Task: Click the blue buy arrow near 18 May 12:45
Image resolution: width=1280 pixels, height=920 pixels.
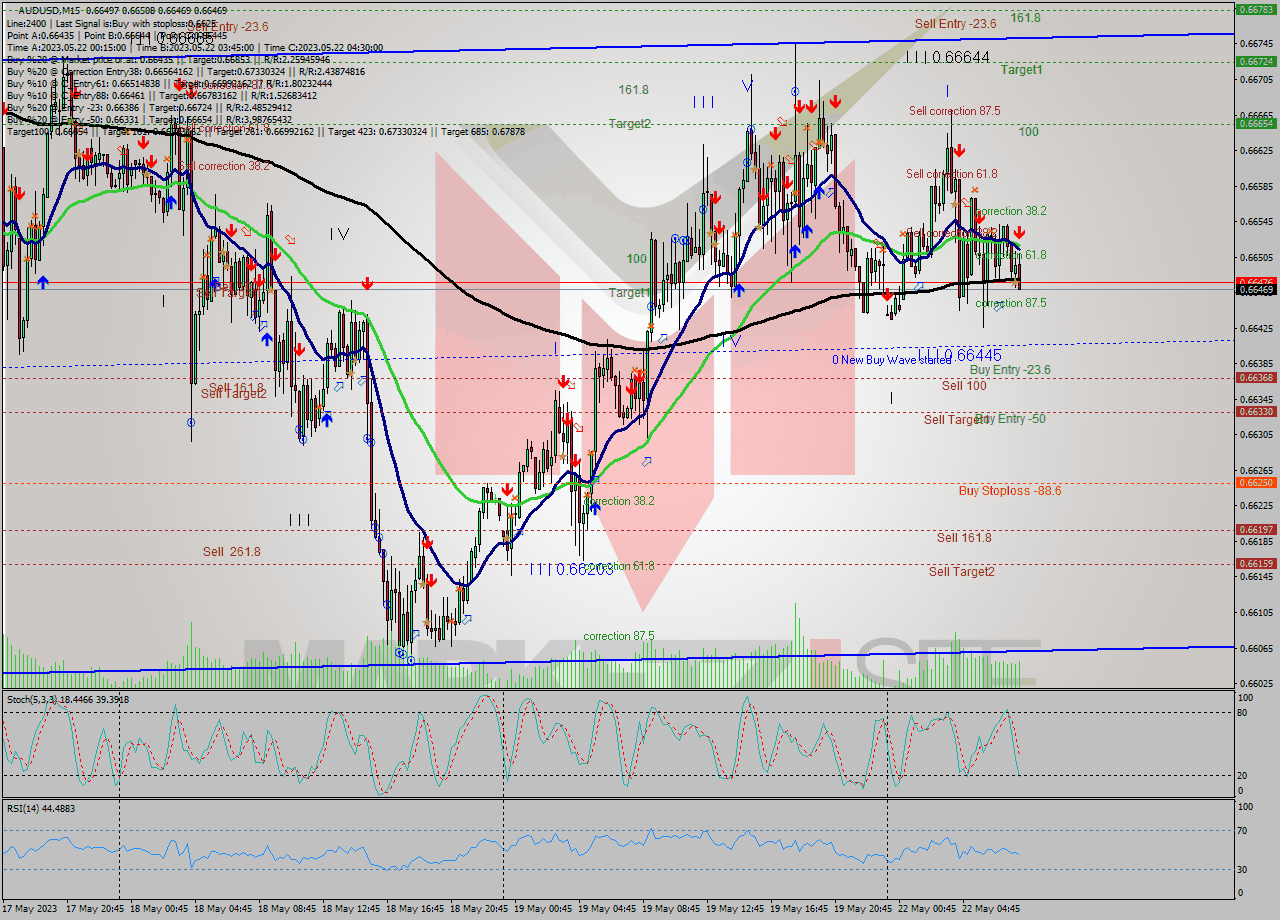Action: pyautogui.click(x=328, y=420)
